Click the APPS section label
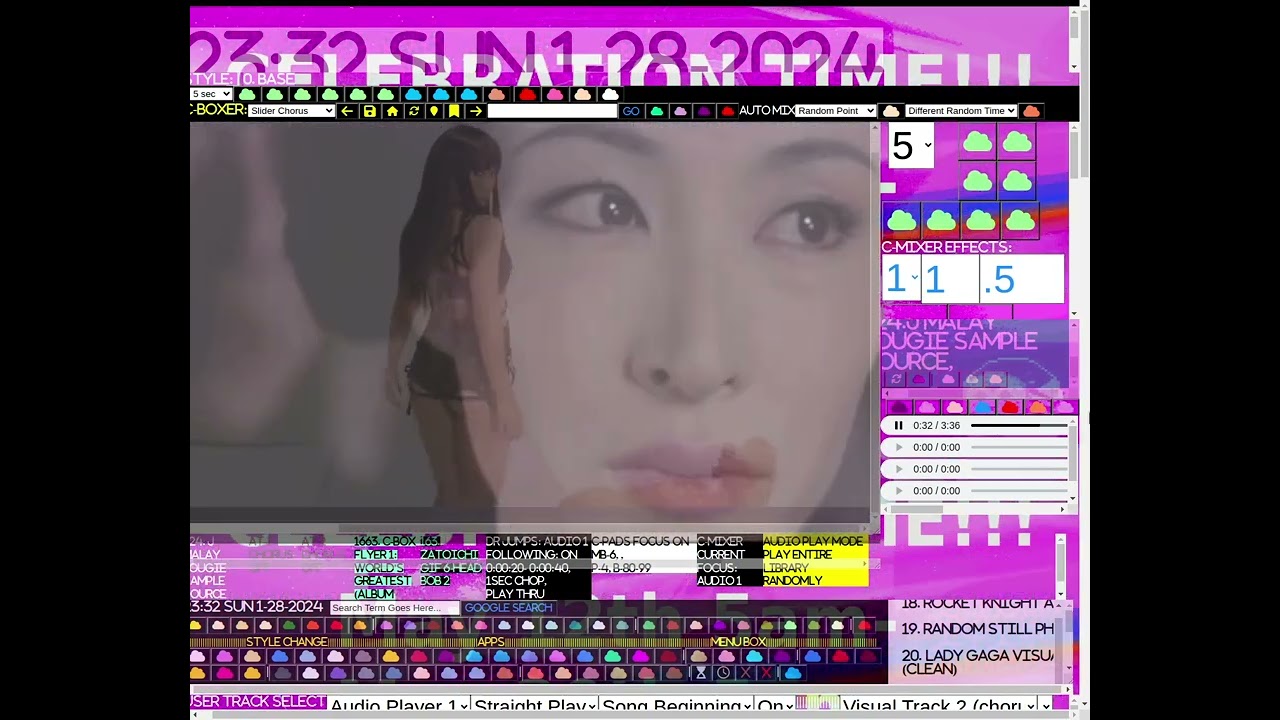The height and width of the screenshot is (720, 1280). coord(491,642)
